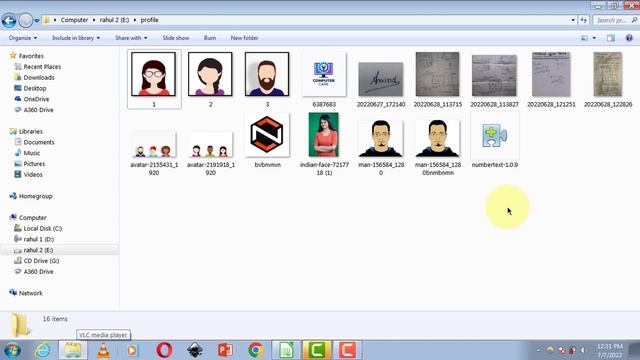Select the 20220628_121251 photo
640x360 pixels.
[x=551, y=79]
